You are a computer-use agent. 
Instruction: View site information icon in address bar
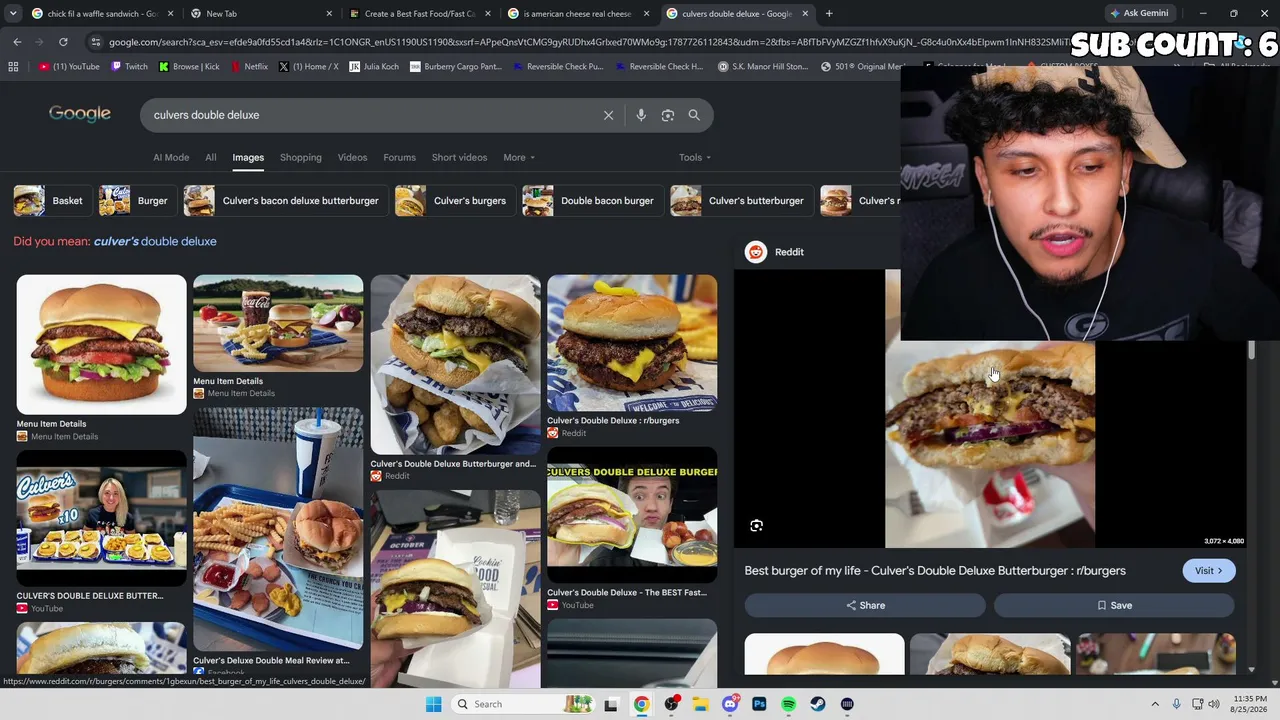tap(95, 42)
